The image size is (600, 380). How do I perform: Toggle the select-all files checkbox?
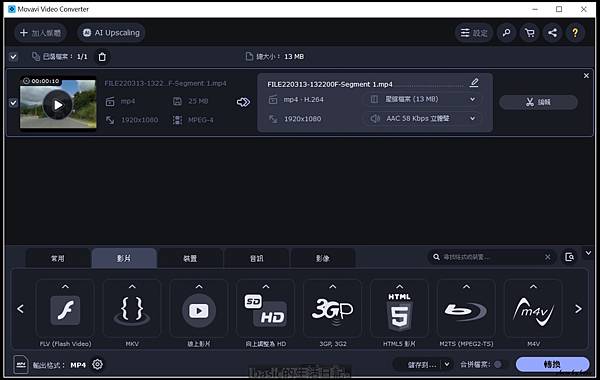pos(13,57)
